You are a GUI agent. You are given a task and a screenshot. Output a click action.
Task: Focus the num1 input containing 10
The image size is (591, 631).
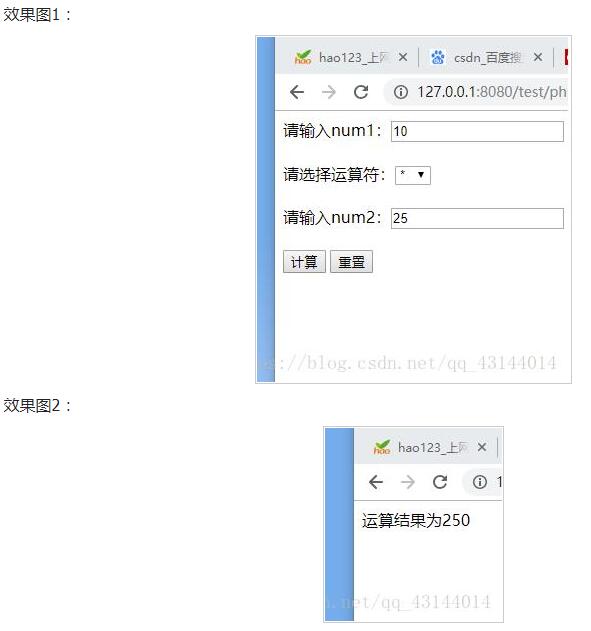pyautogui.click(x=477, y=132)
